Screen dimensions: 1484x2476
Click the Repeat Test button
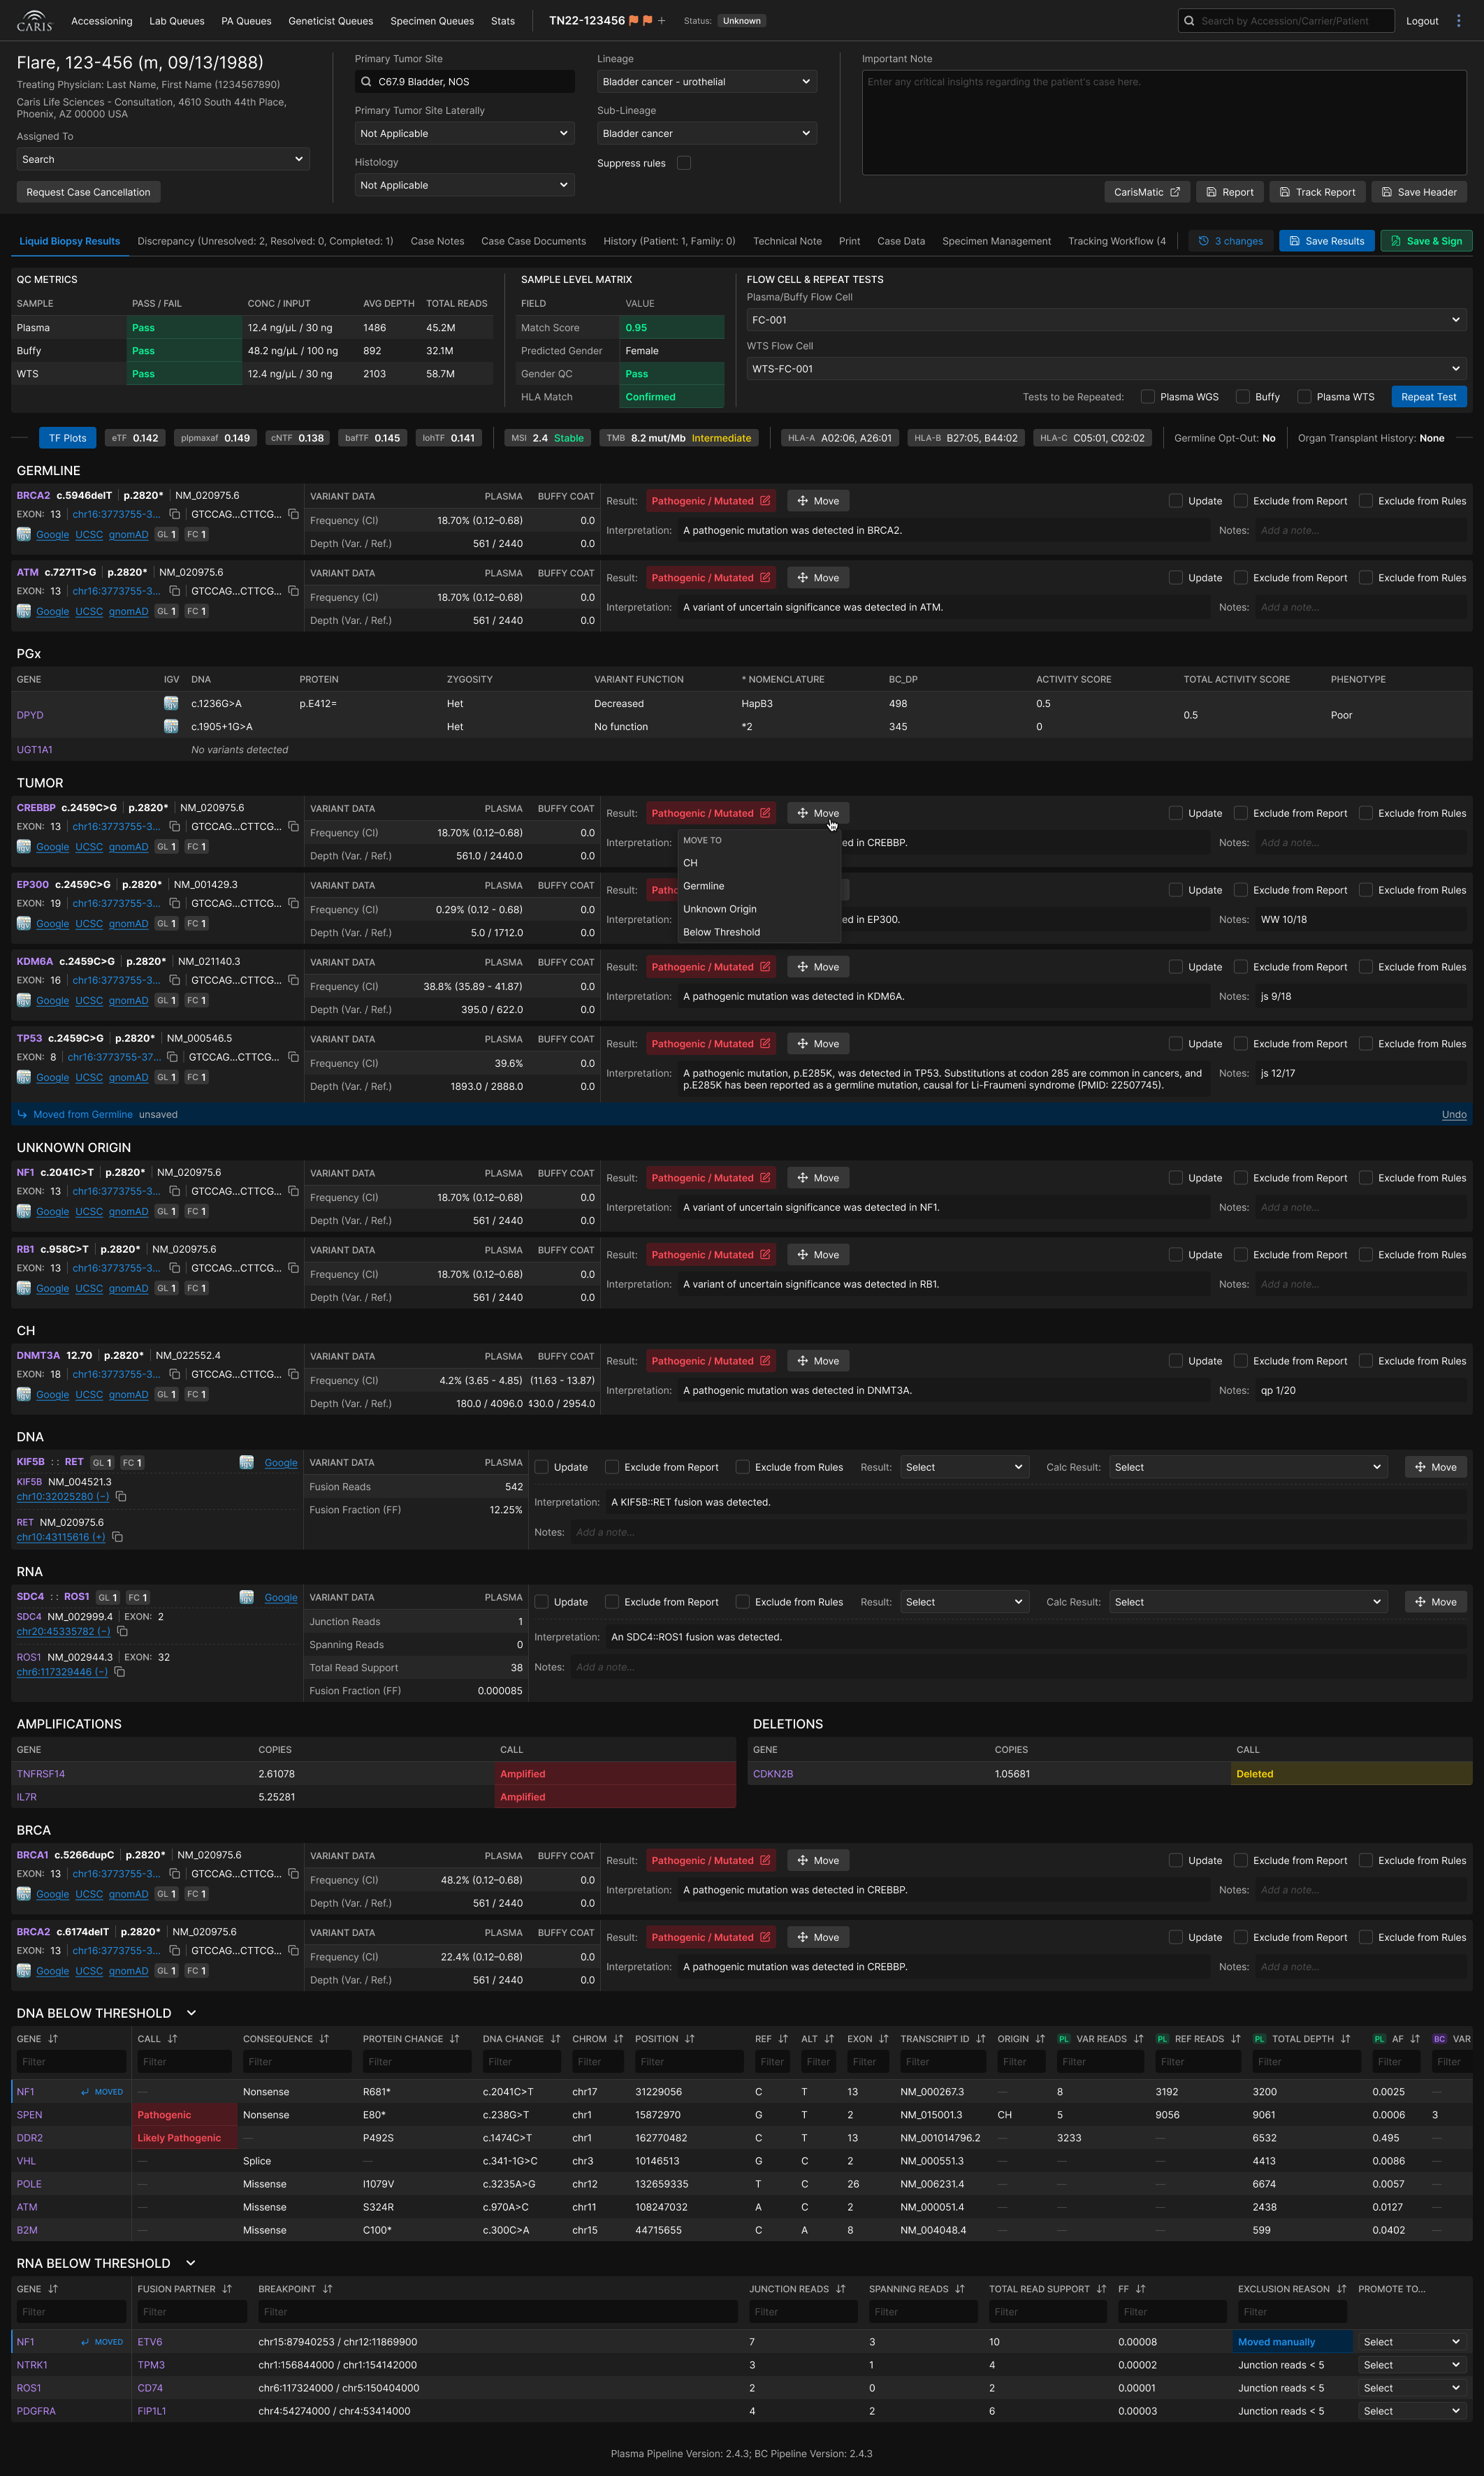coord(1429,397)
